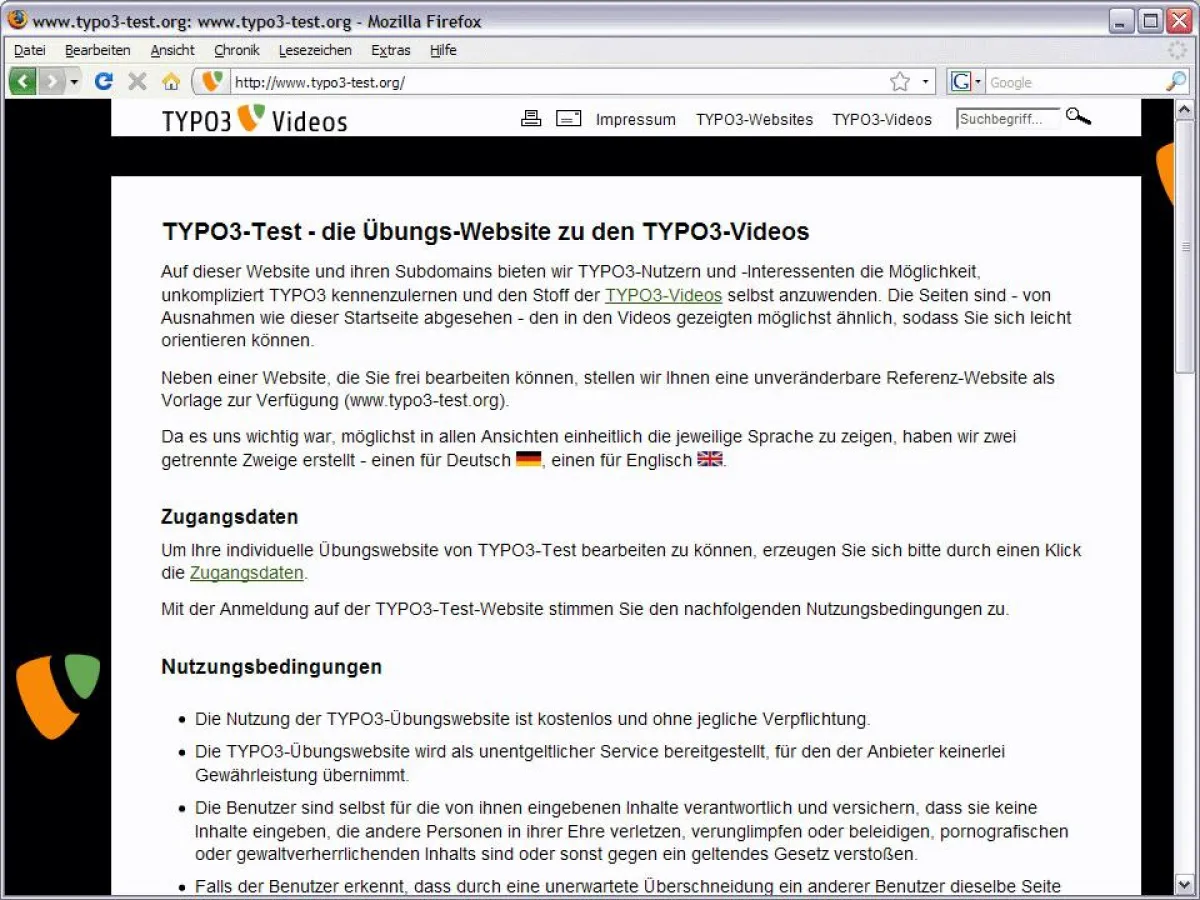1200x900 pixels.
Task: Bookmark the page via the star icon
Action: point(902,81)
